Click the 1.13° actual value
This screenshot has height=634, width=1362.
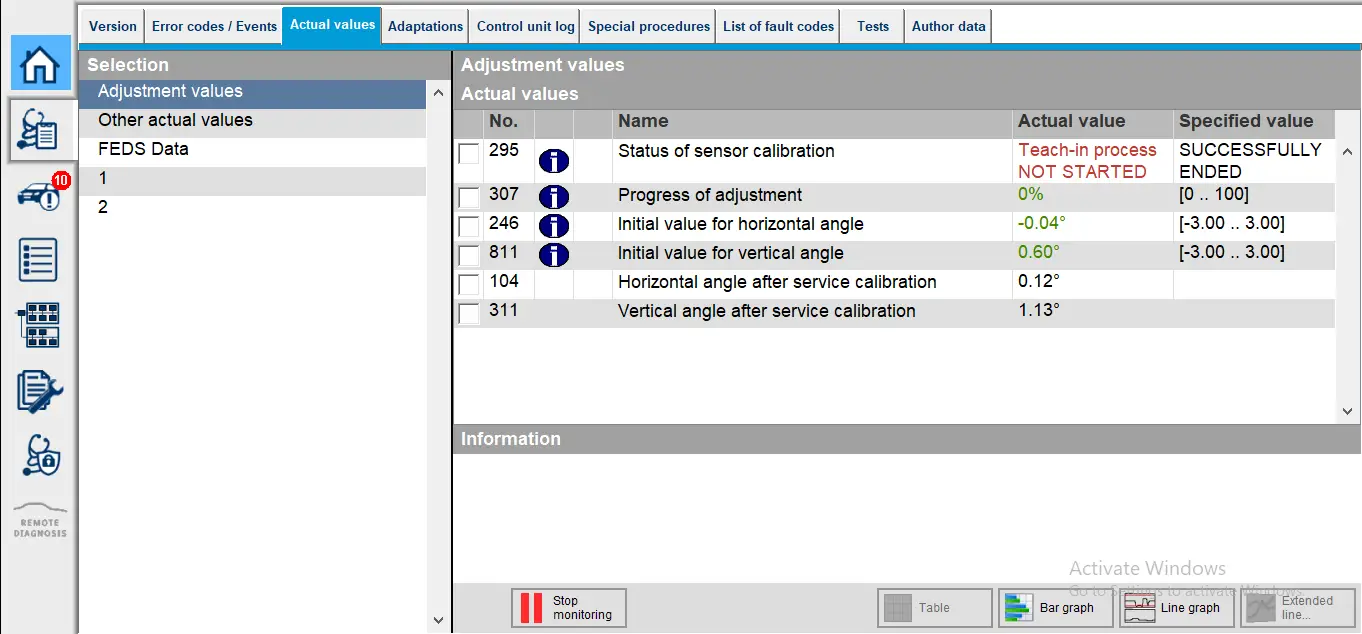point(1039,311)
